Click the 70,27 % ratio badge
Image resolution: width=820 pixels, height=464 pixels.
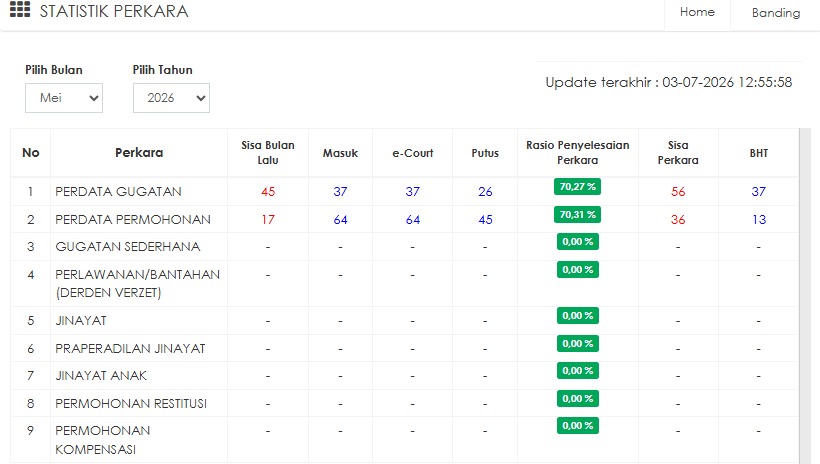(577, 187)
